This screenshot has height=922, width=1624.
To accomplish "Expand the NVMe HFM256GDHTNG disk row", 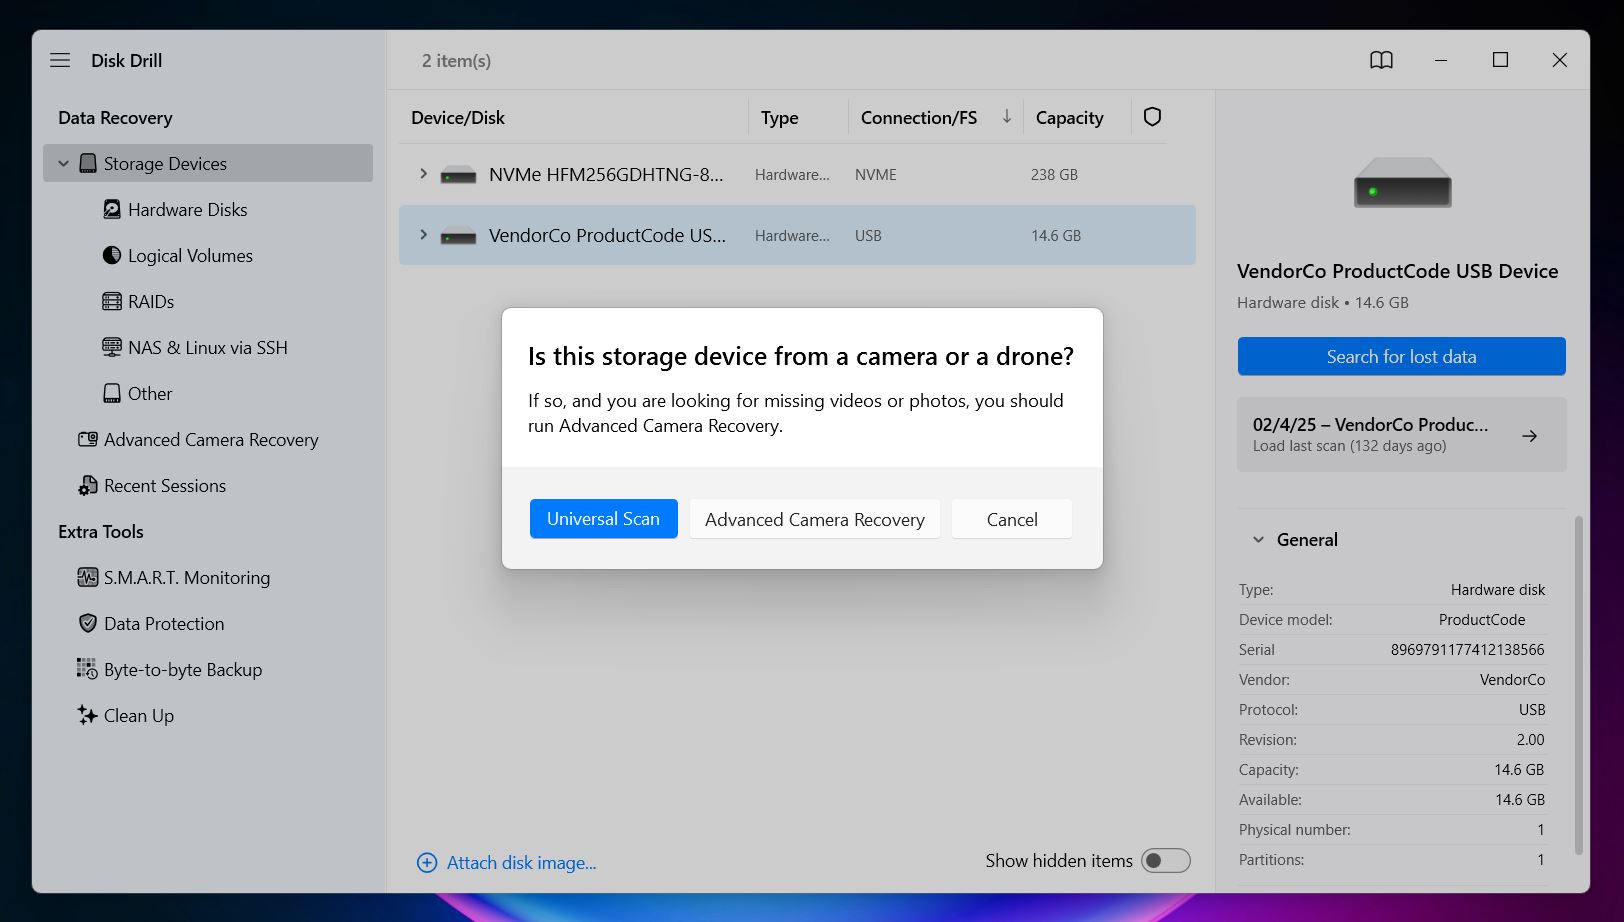I will [423, 174].
